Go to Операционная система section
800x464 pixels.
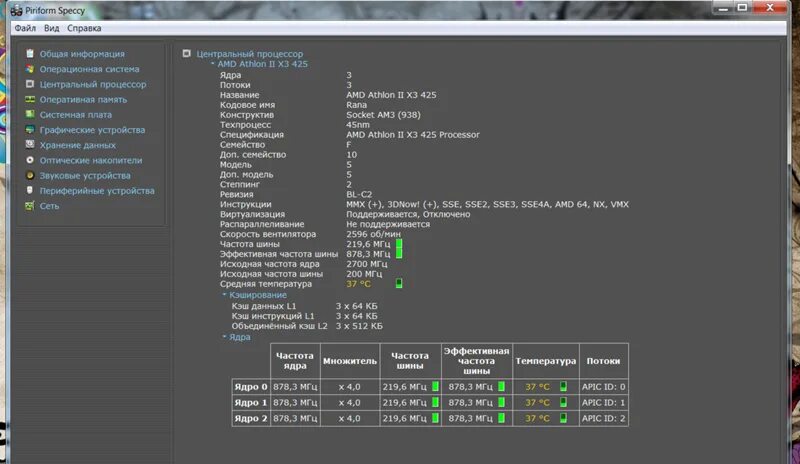tap(89, 69)
